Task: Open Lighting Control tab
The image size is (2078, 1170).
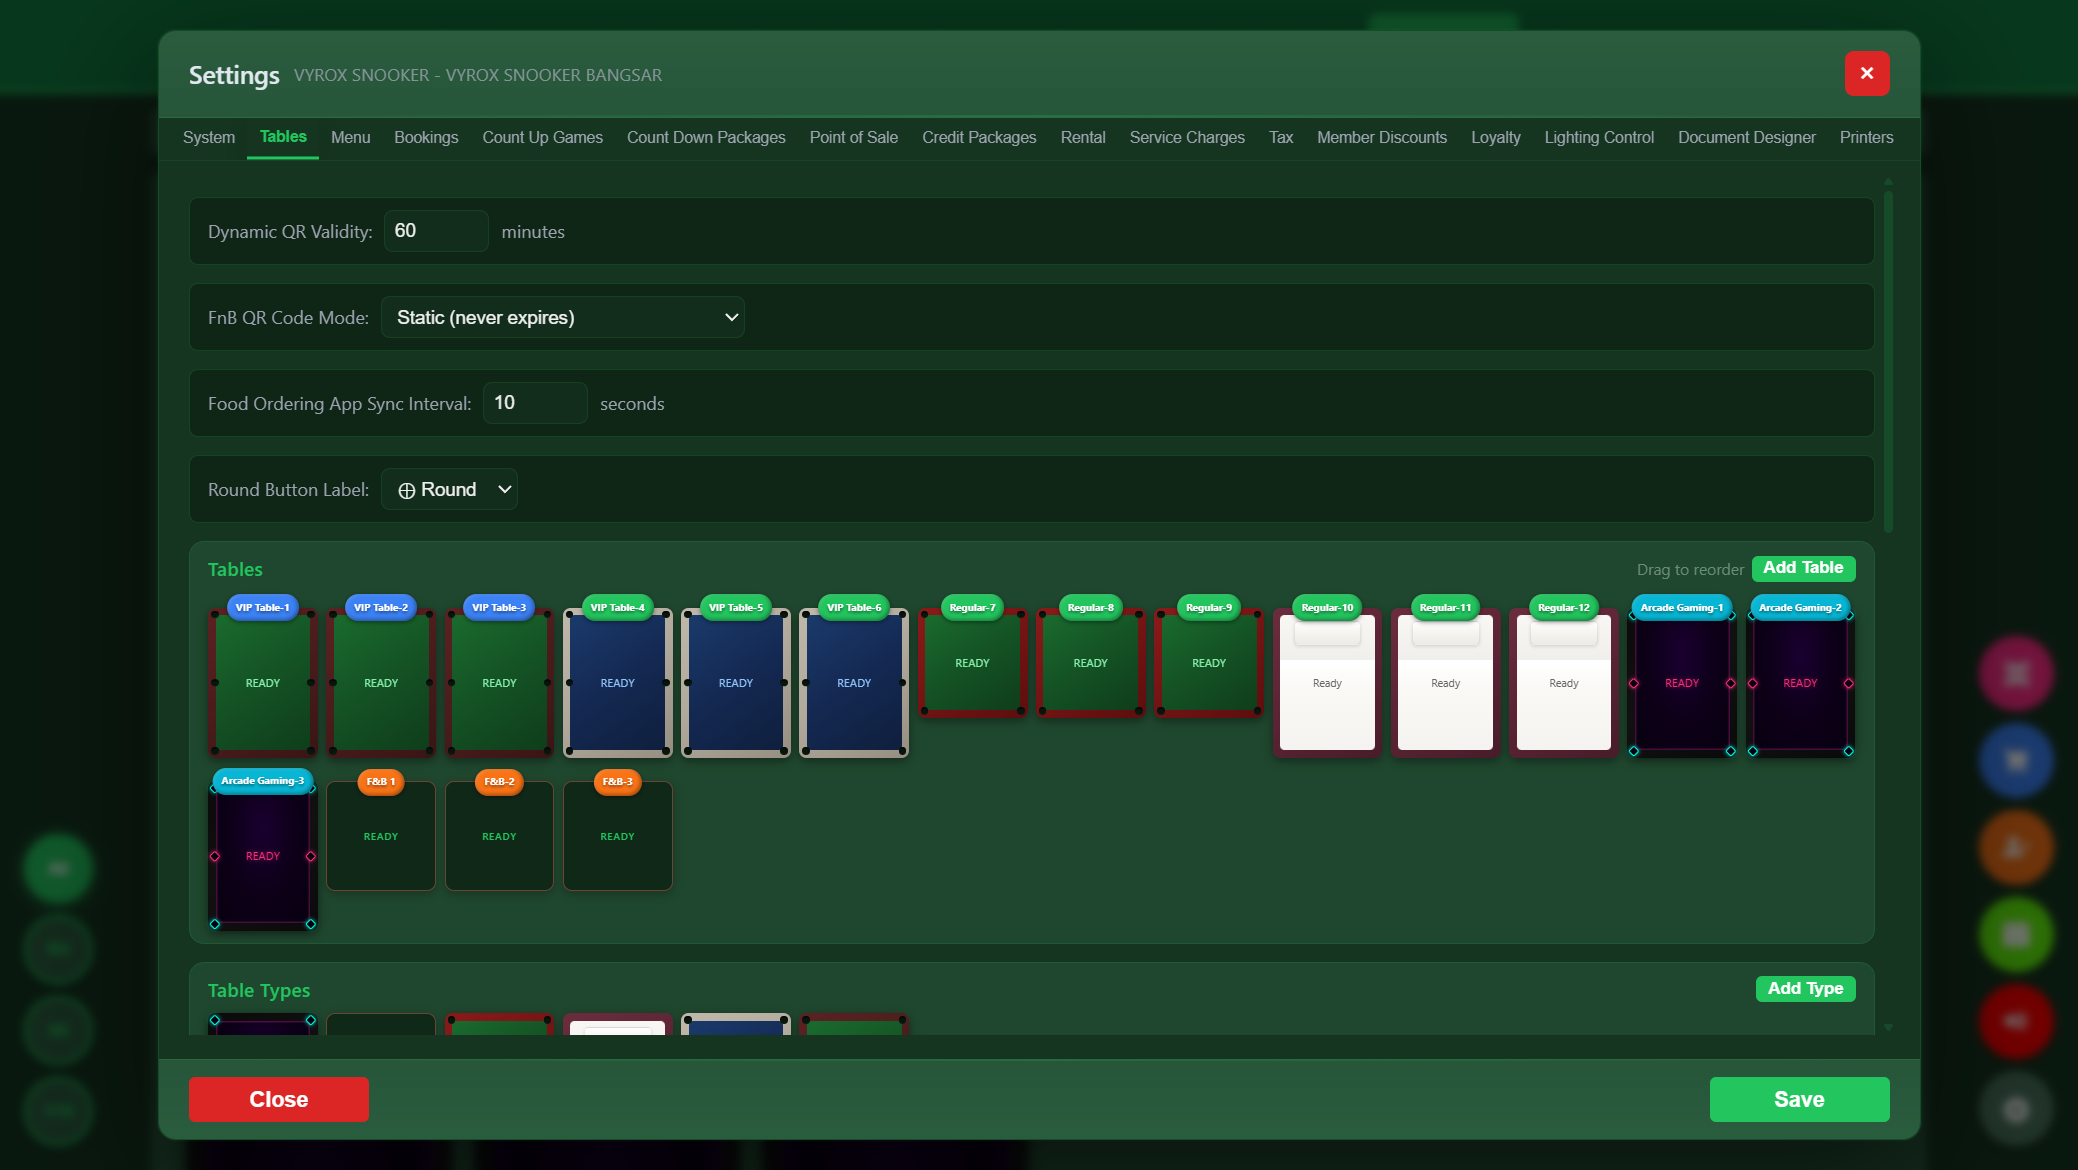Action: 1599,138
